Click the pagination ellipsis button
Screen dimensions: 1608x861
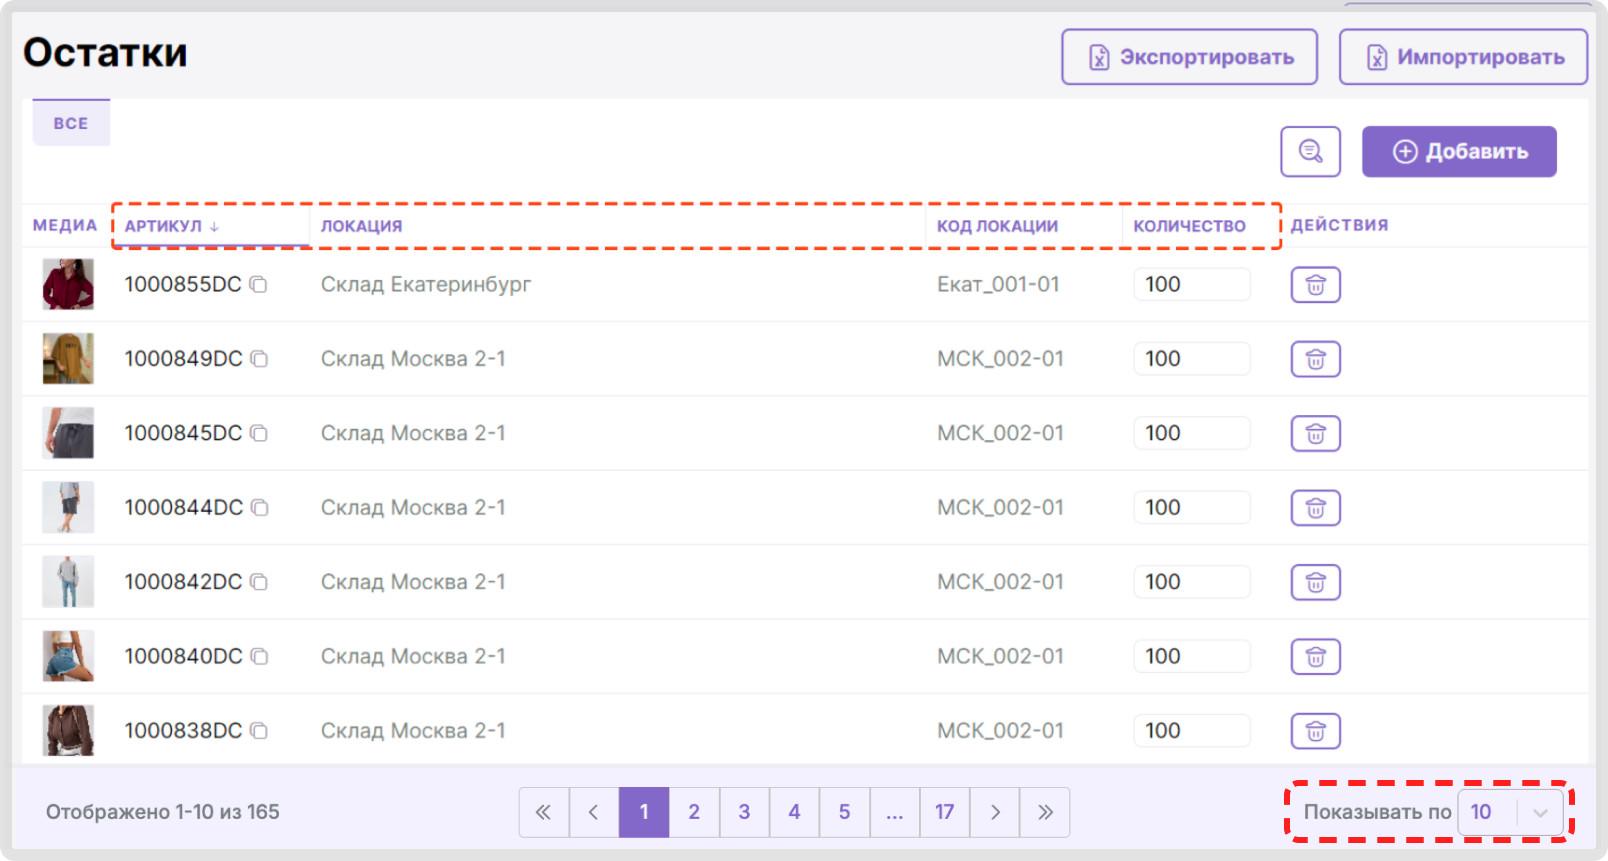point(895,812)
